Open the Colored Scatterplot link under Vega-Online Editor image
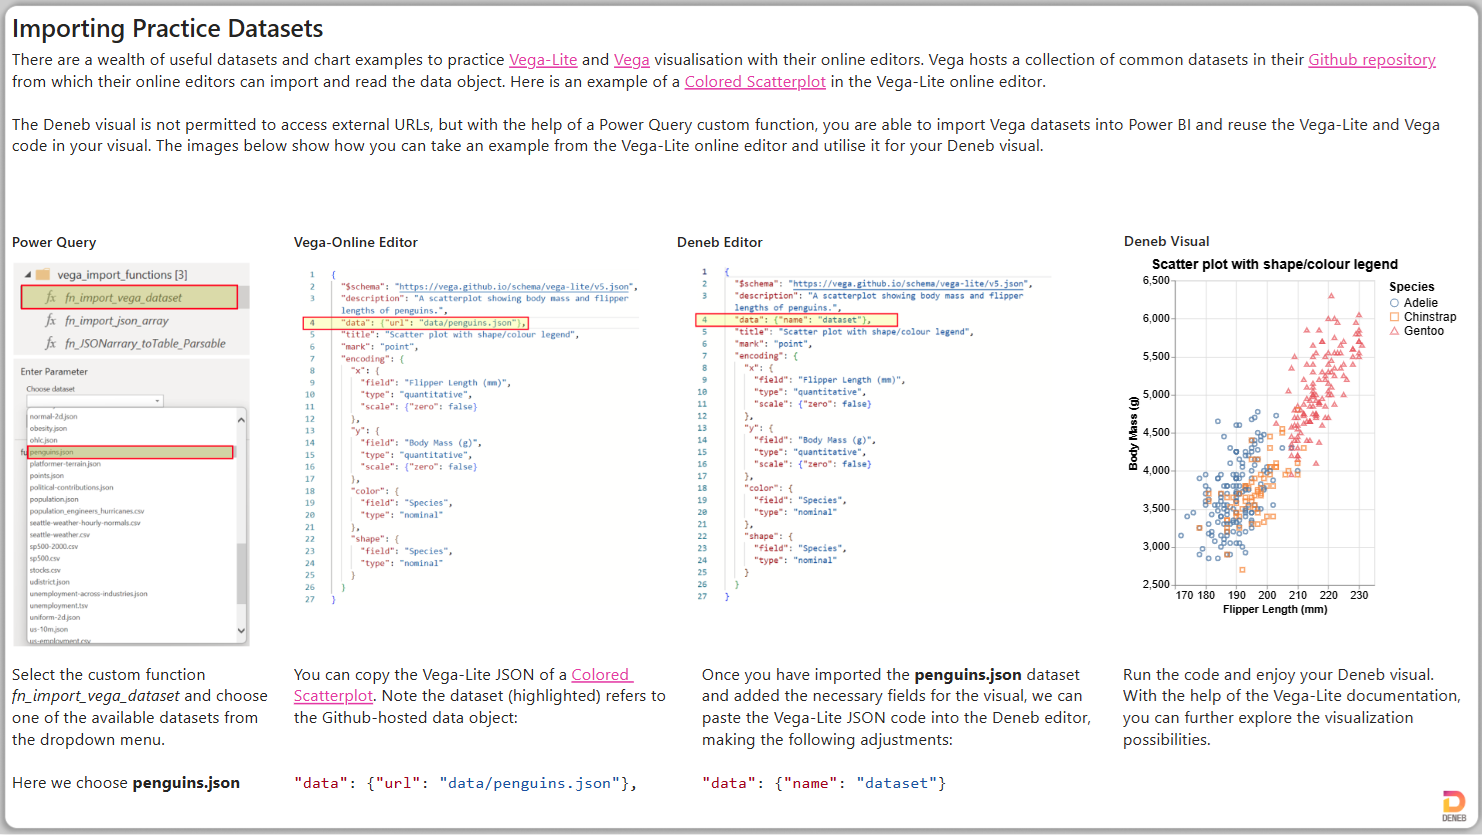 click(x=463, y=685)
